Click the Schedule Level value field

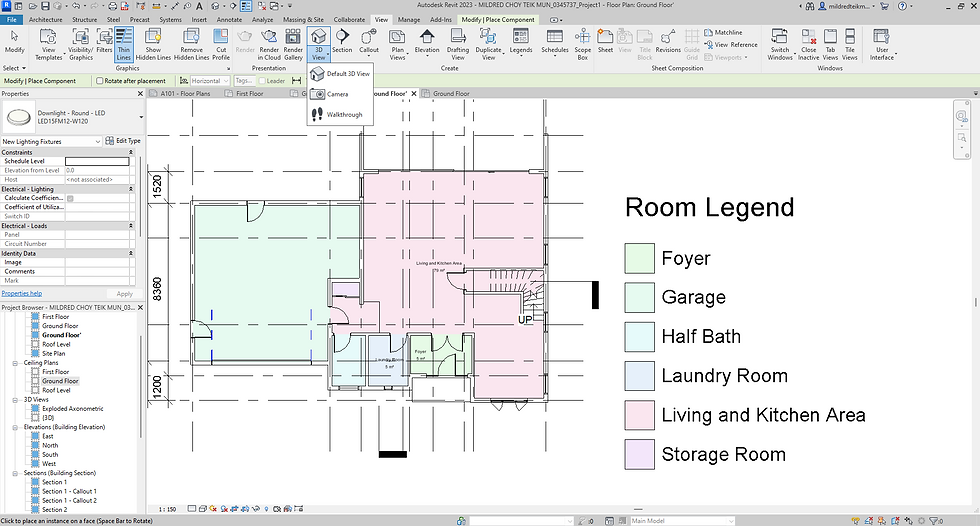(x=98, y=161)
